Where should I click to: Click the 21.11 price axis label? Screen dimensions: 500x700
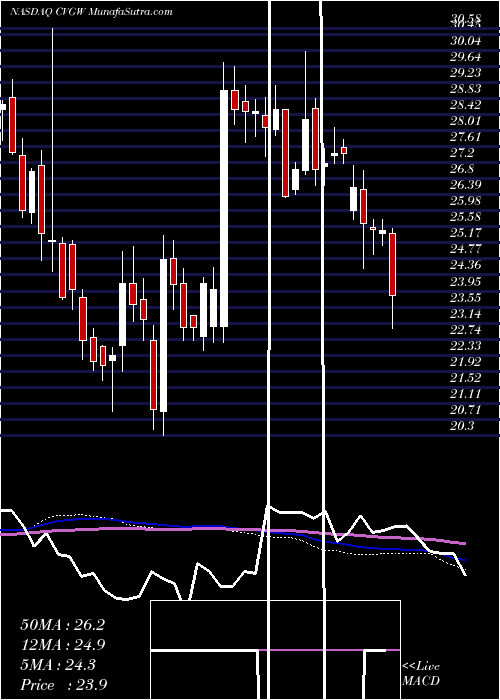pos(466,393)
